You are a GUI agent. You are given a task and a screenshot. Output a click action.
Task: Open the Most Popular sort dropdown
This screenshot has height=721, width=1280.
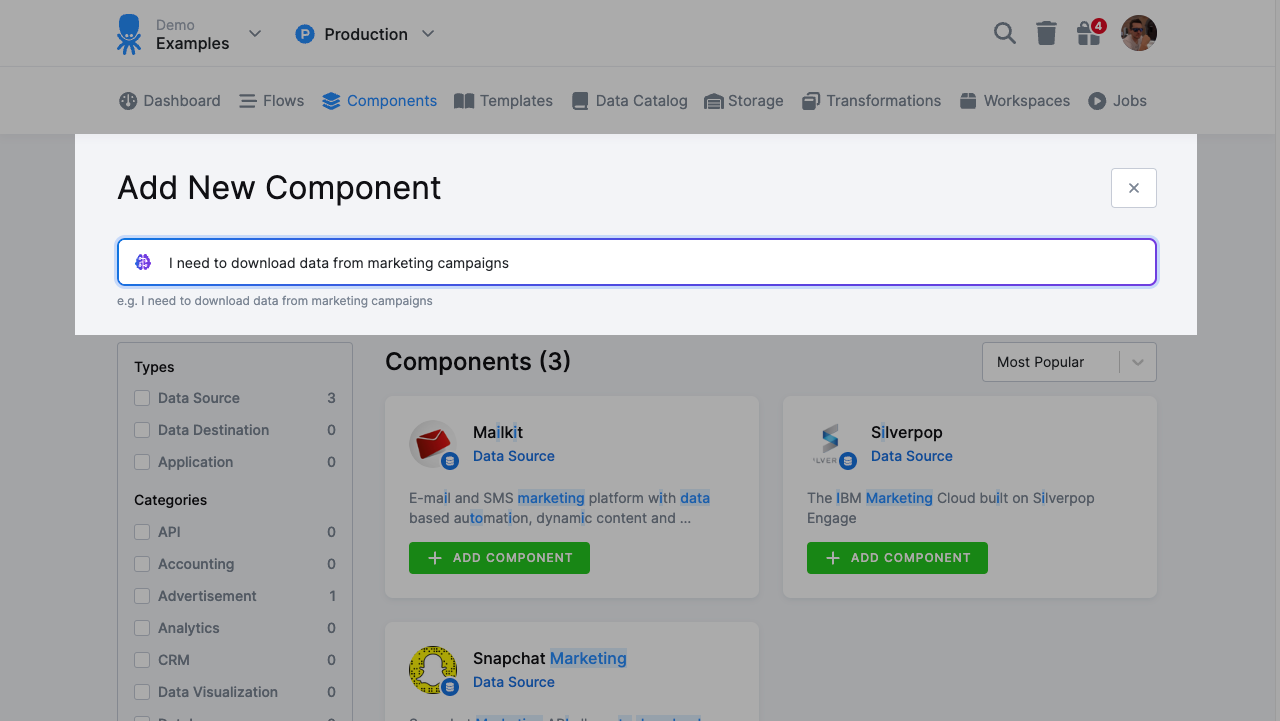click(x=1069, y=361)
